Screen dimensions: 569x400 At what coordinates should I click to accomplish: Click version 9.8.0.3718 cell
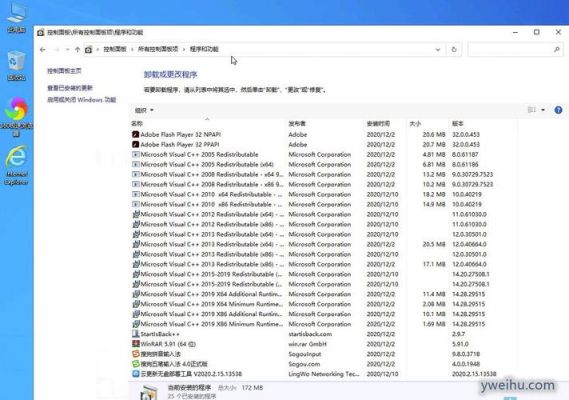click(466, 354)
